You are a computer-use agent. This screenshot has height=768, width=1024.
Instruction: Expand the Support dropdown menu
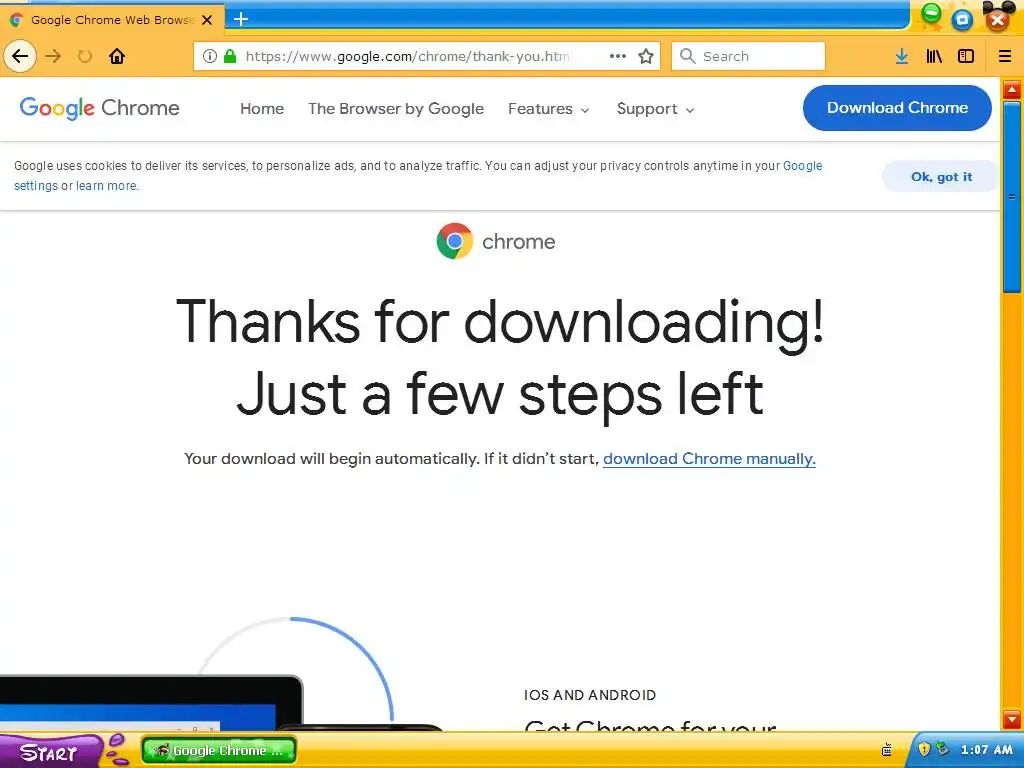click(656, 109)
